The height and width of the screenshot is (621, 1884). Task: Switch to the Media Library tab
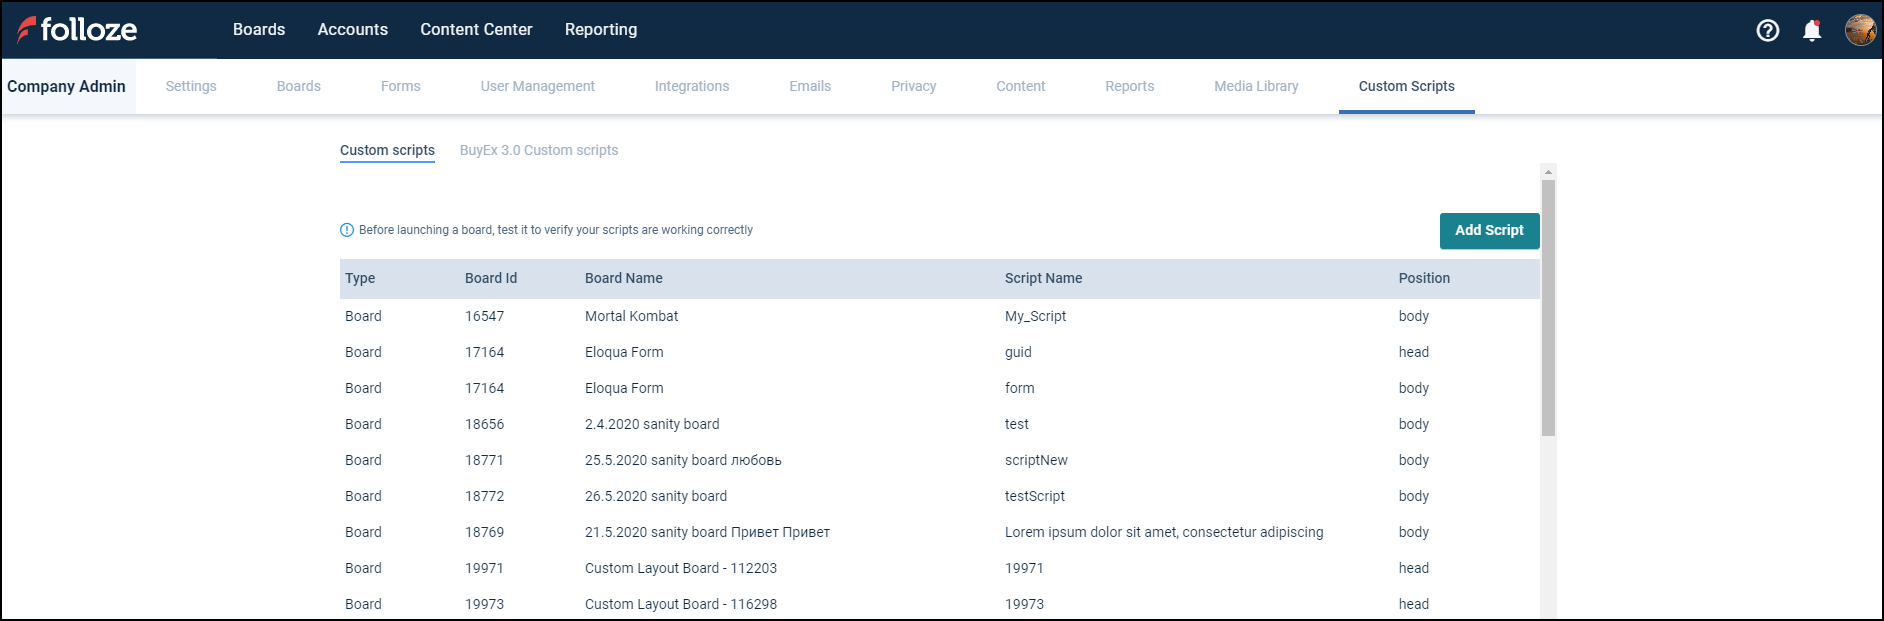click(1256, 87)
